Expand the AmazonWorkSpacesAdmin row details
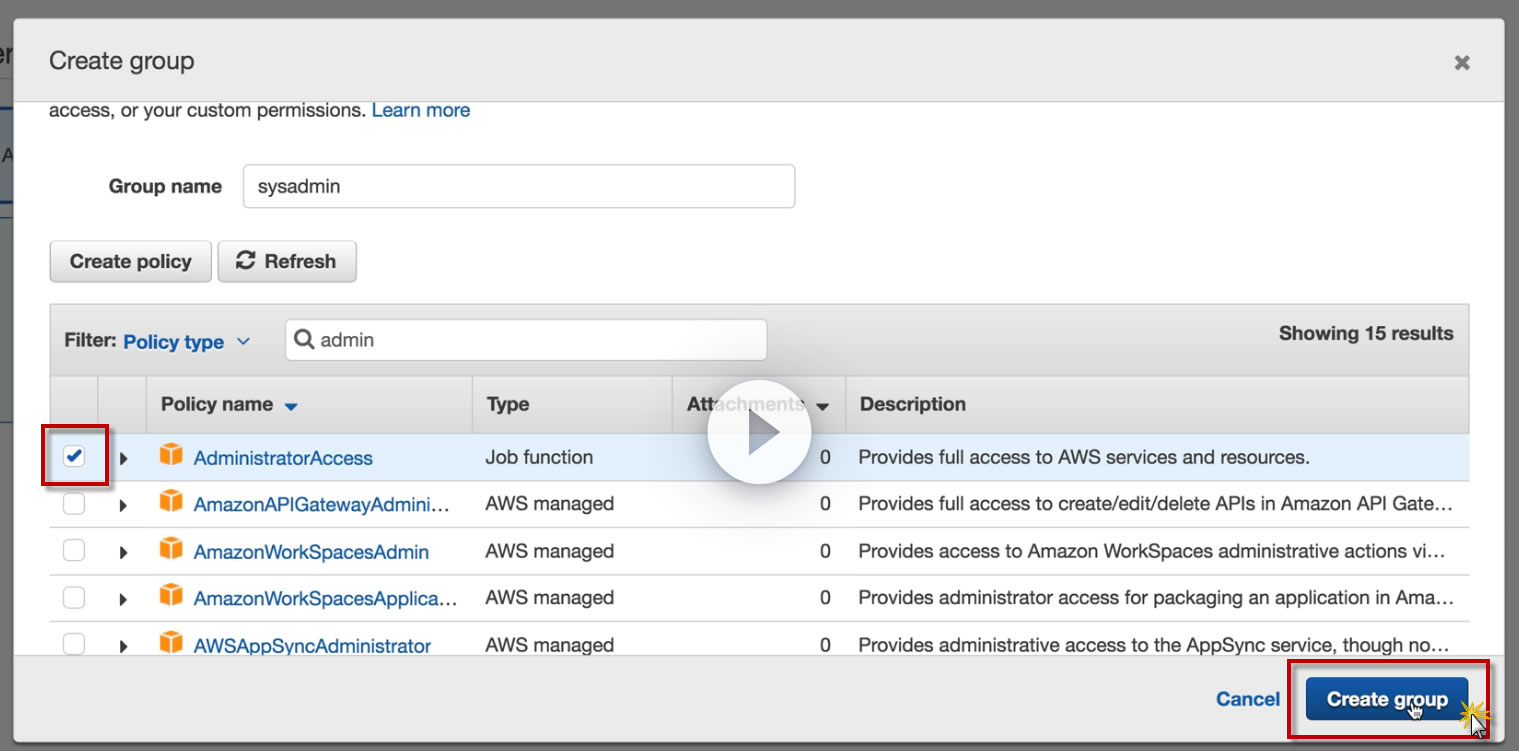This screenshot has width=1519, height=751. [x=124, y=552]
